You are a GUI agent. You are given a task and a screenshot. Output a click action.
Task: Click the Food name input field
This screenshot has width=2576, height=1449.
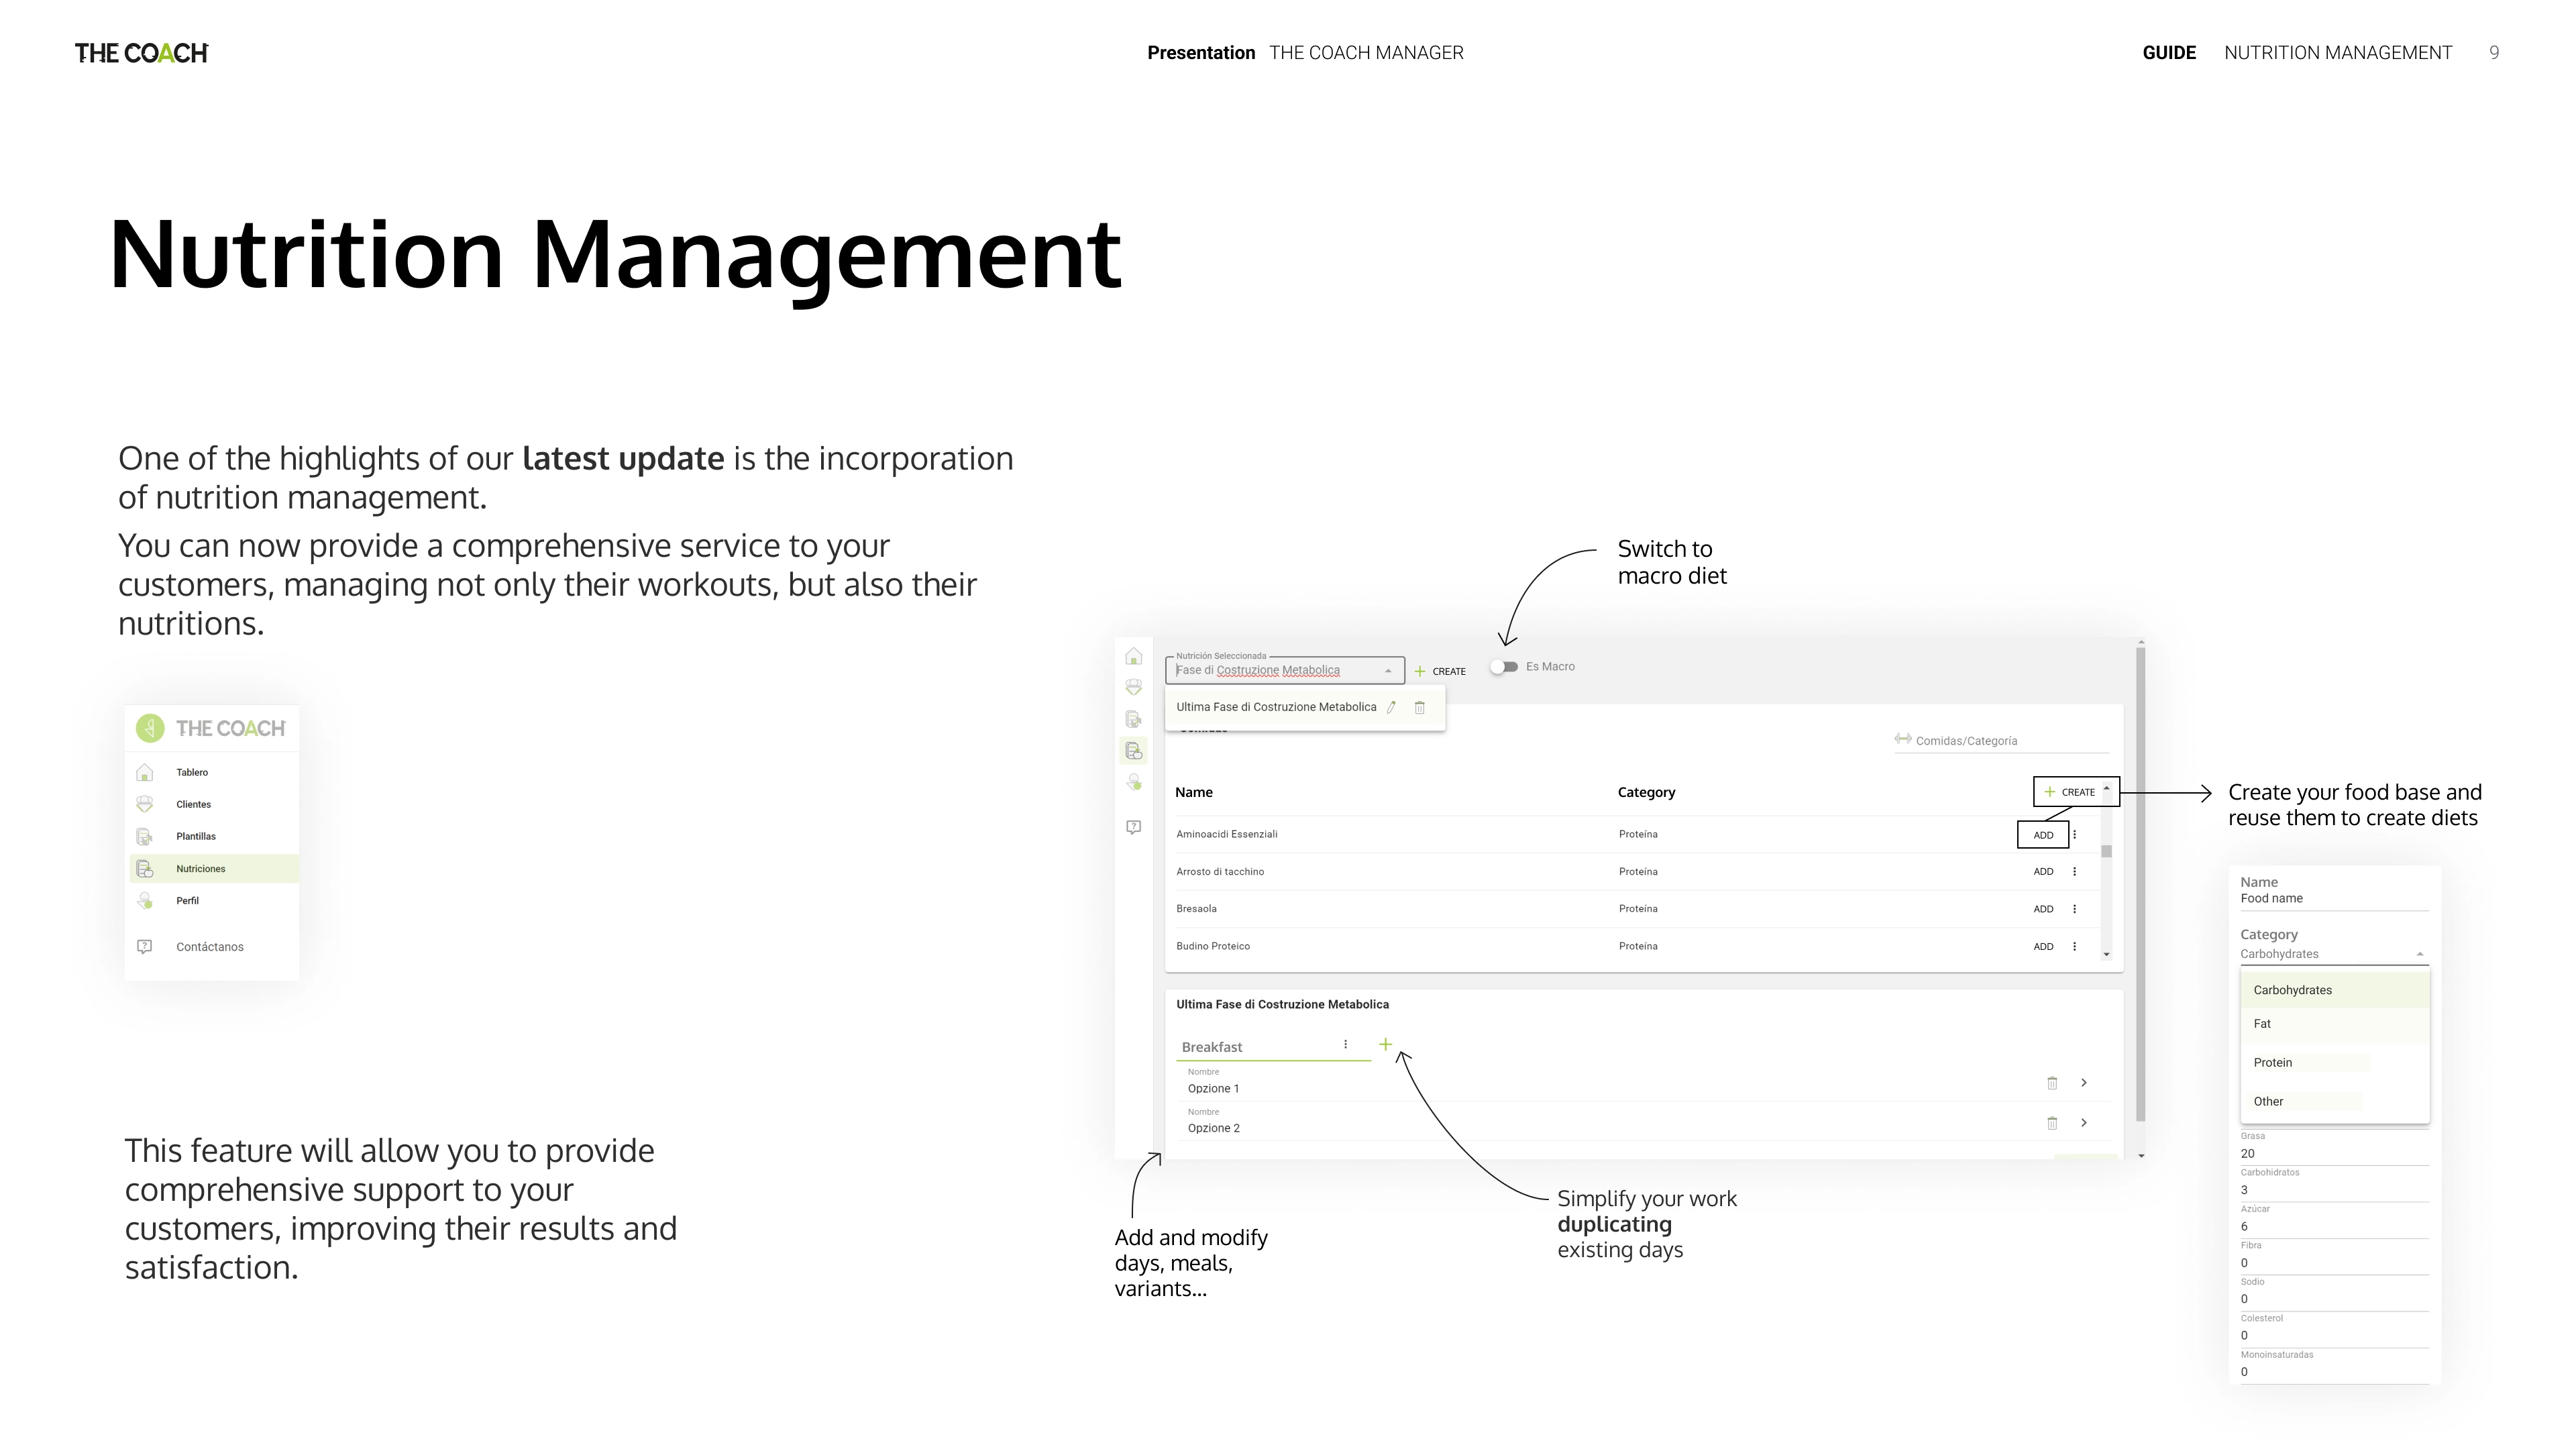(2334, 898)
